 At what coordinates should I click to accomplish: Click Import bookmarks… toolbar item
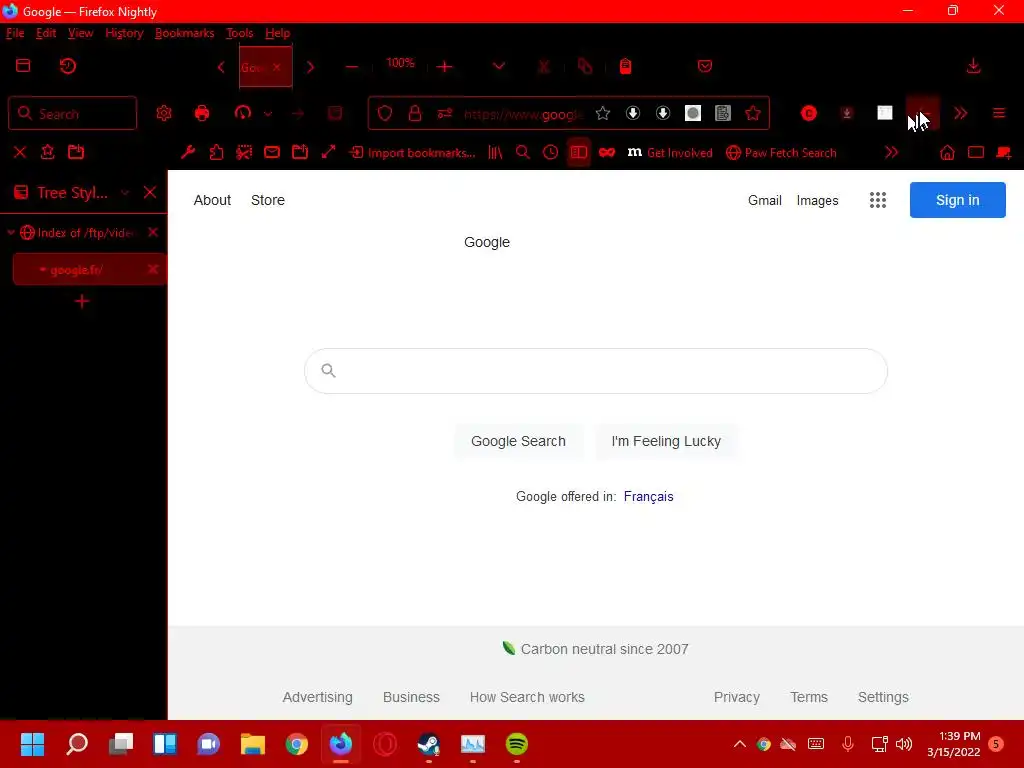[413, 153]
